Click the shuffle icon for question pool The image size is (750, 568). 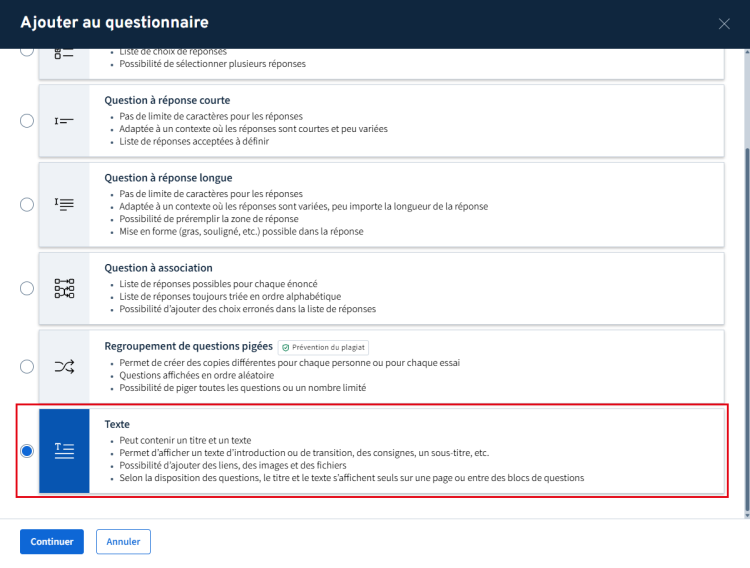(64, 366)
